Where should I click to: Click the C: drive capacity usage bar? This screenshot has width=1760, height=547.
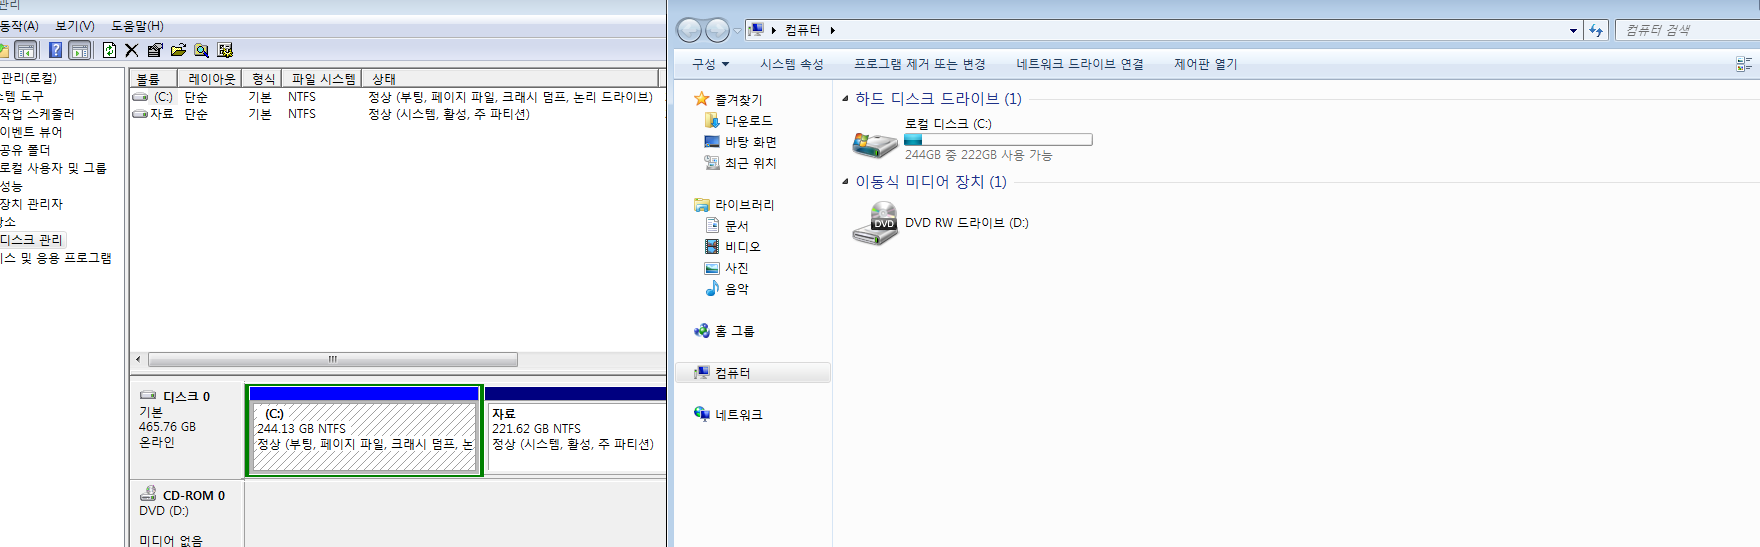coord(998,140)
